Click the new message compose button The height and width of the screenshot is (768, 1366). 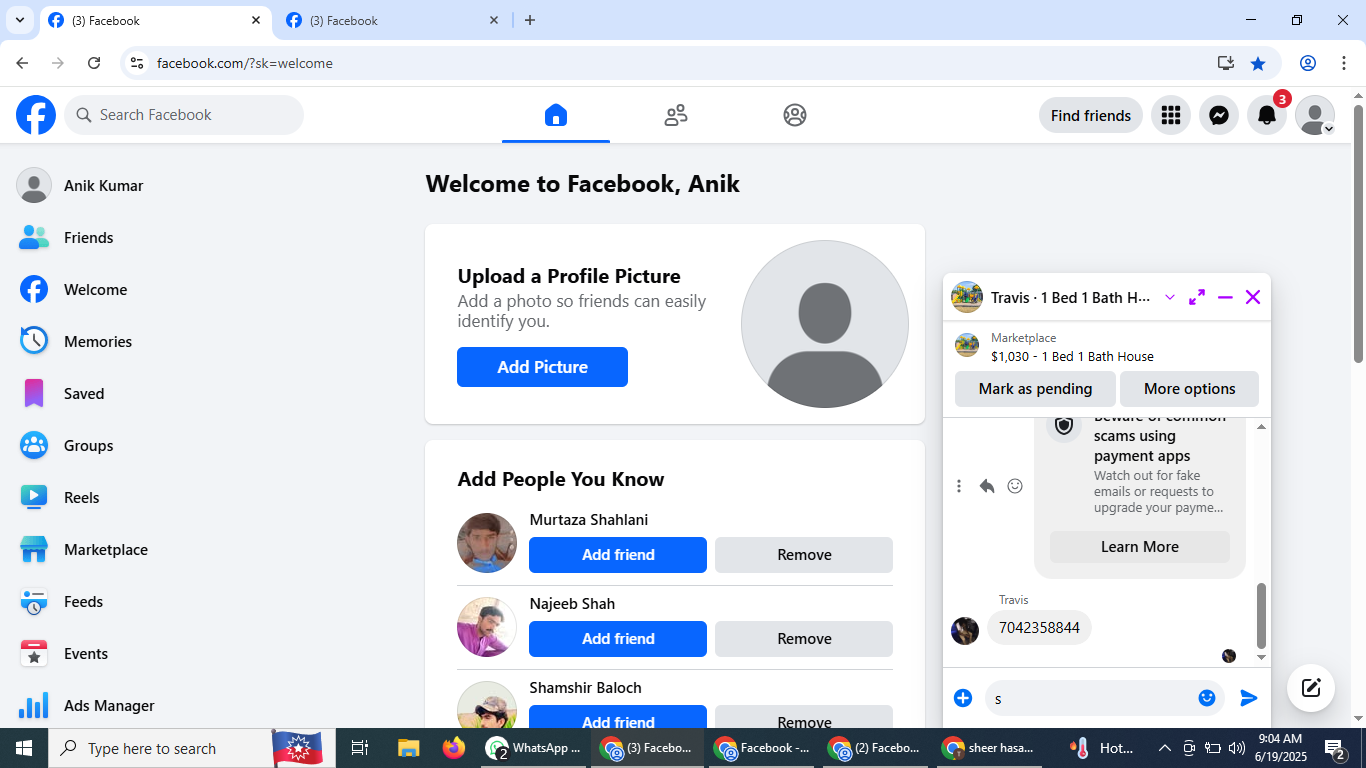pyautogui.click(x=1311, y=688)
